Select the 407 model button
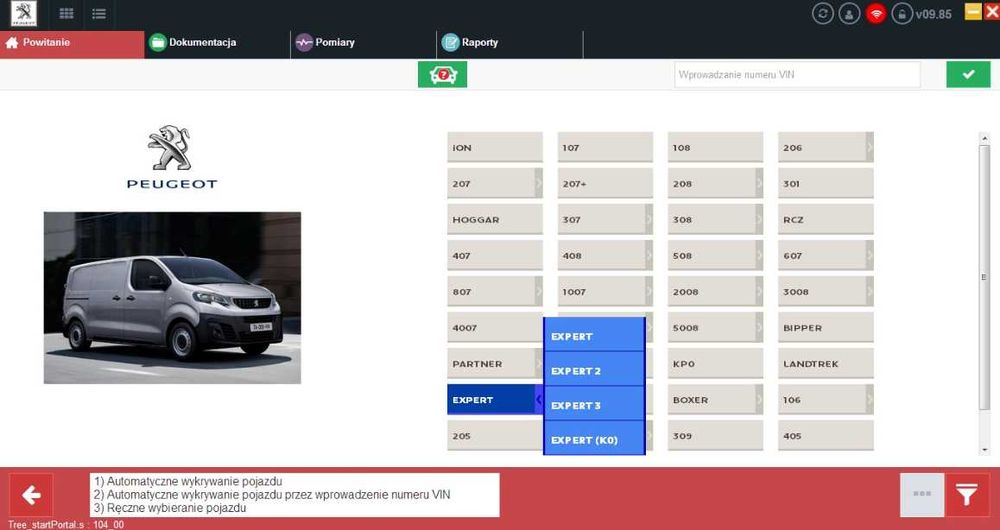This screenshot has width=1000, height=530. click(495, 256)
